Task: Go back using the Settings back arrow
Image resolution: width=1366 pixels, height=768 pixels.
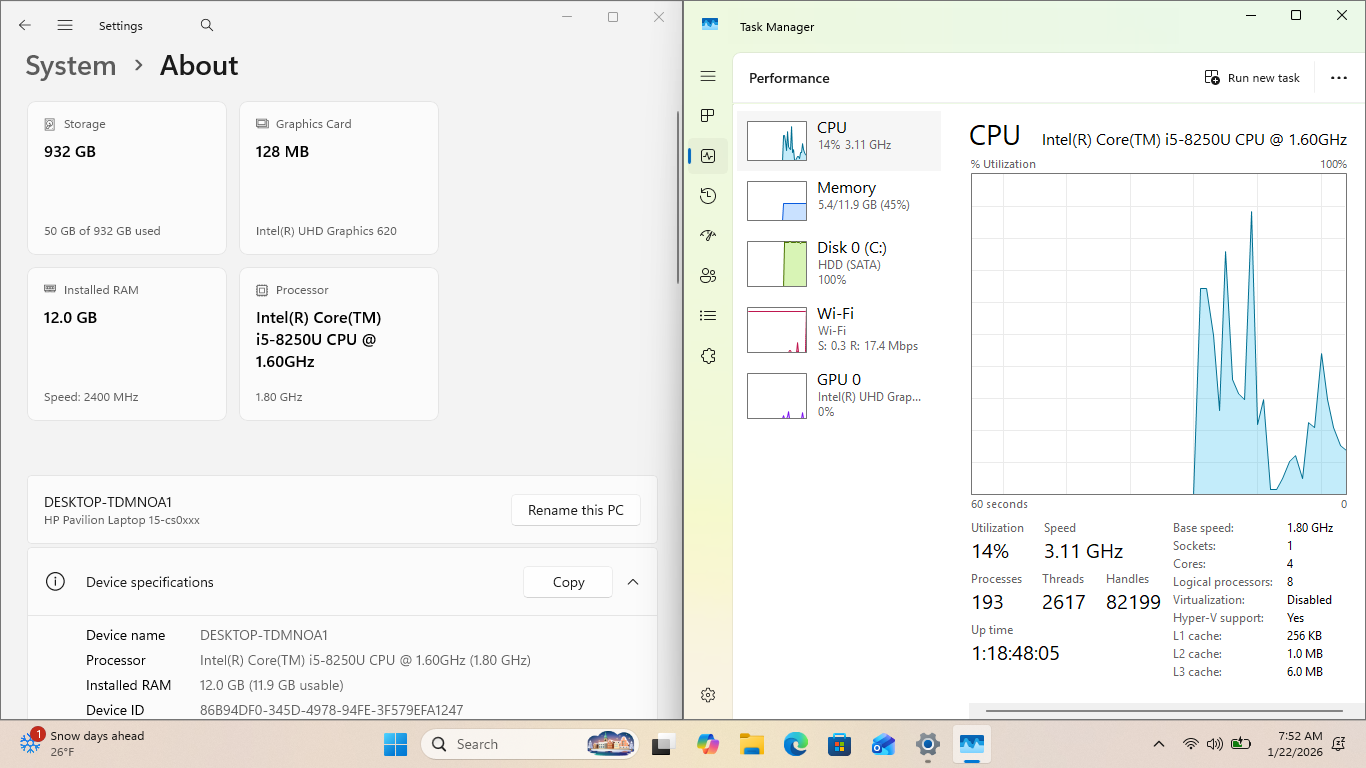Action: pyautogui.click(x=25, y=25)
